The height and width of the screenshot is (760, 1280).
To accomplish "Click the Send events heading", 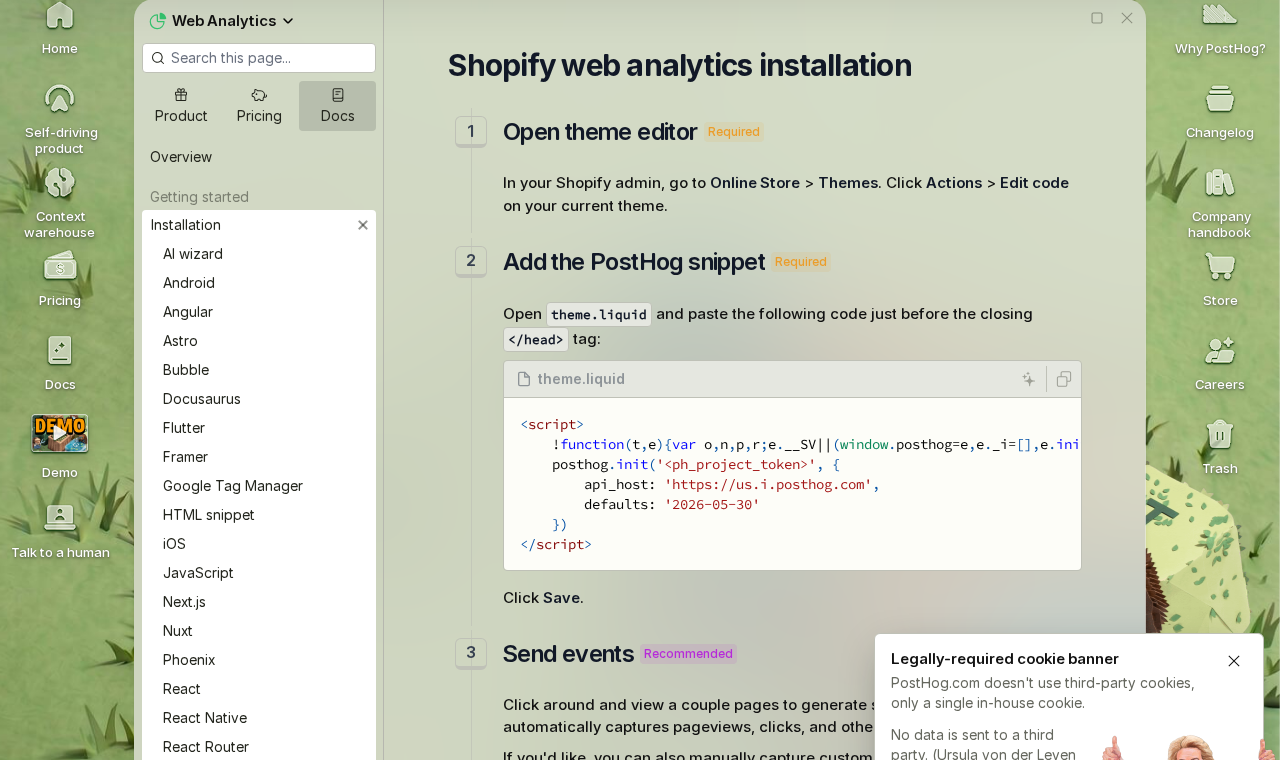I will [x=568, y=654].
